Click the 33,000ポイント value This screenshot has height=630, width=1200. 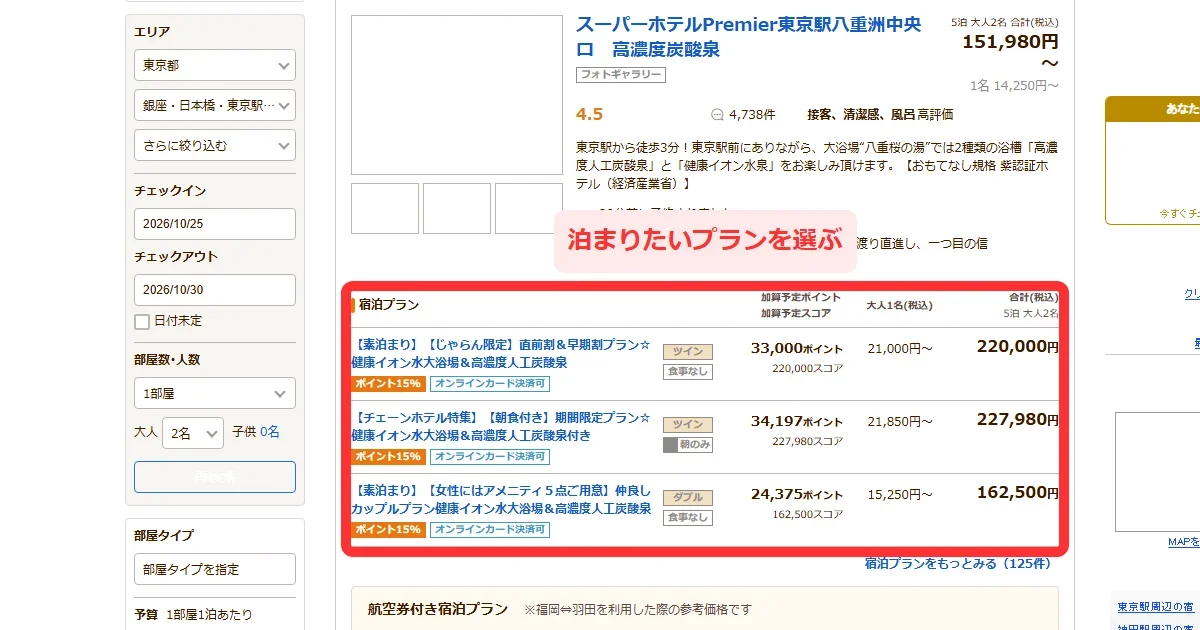click(797, 349)
